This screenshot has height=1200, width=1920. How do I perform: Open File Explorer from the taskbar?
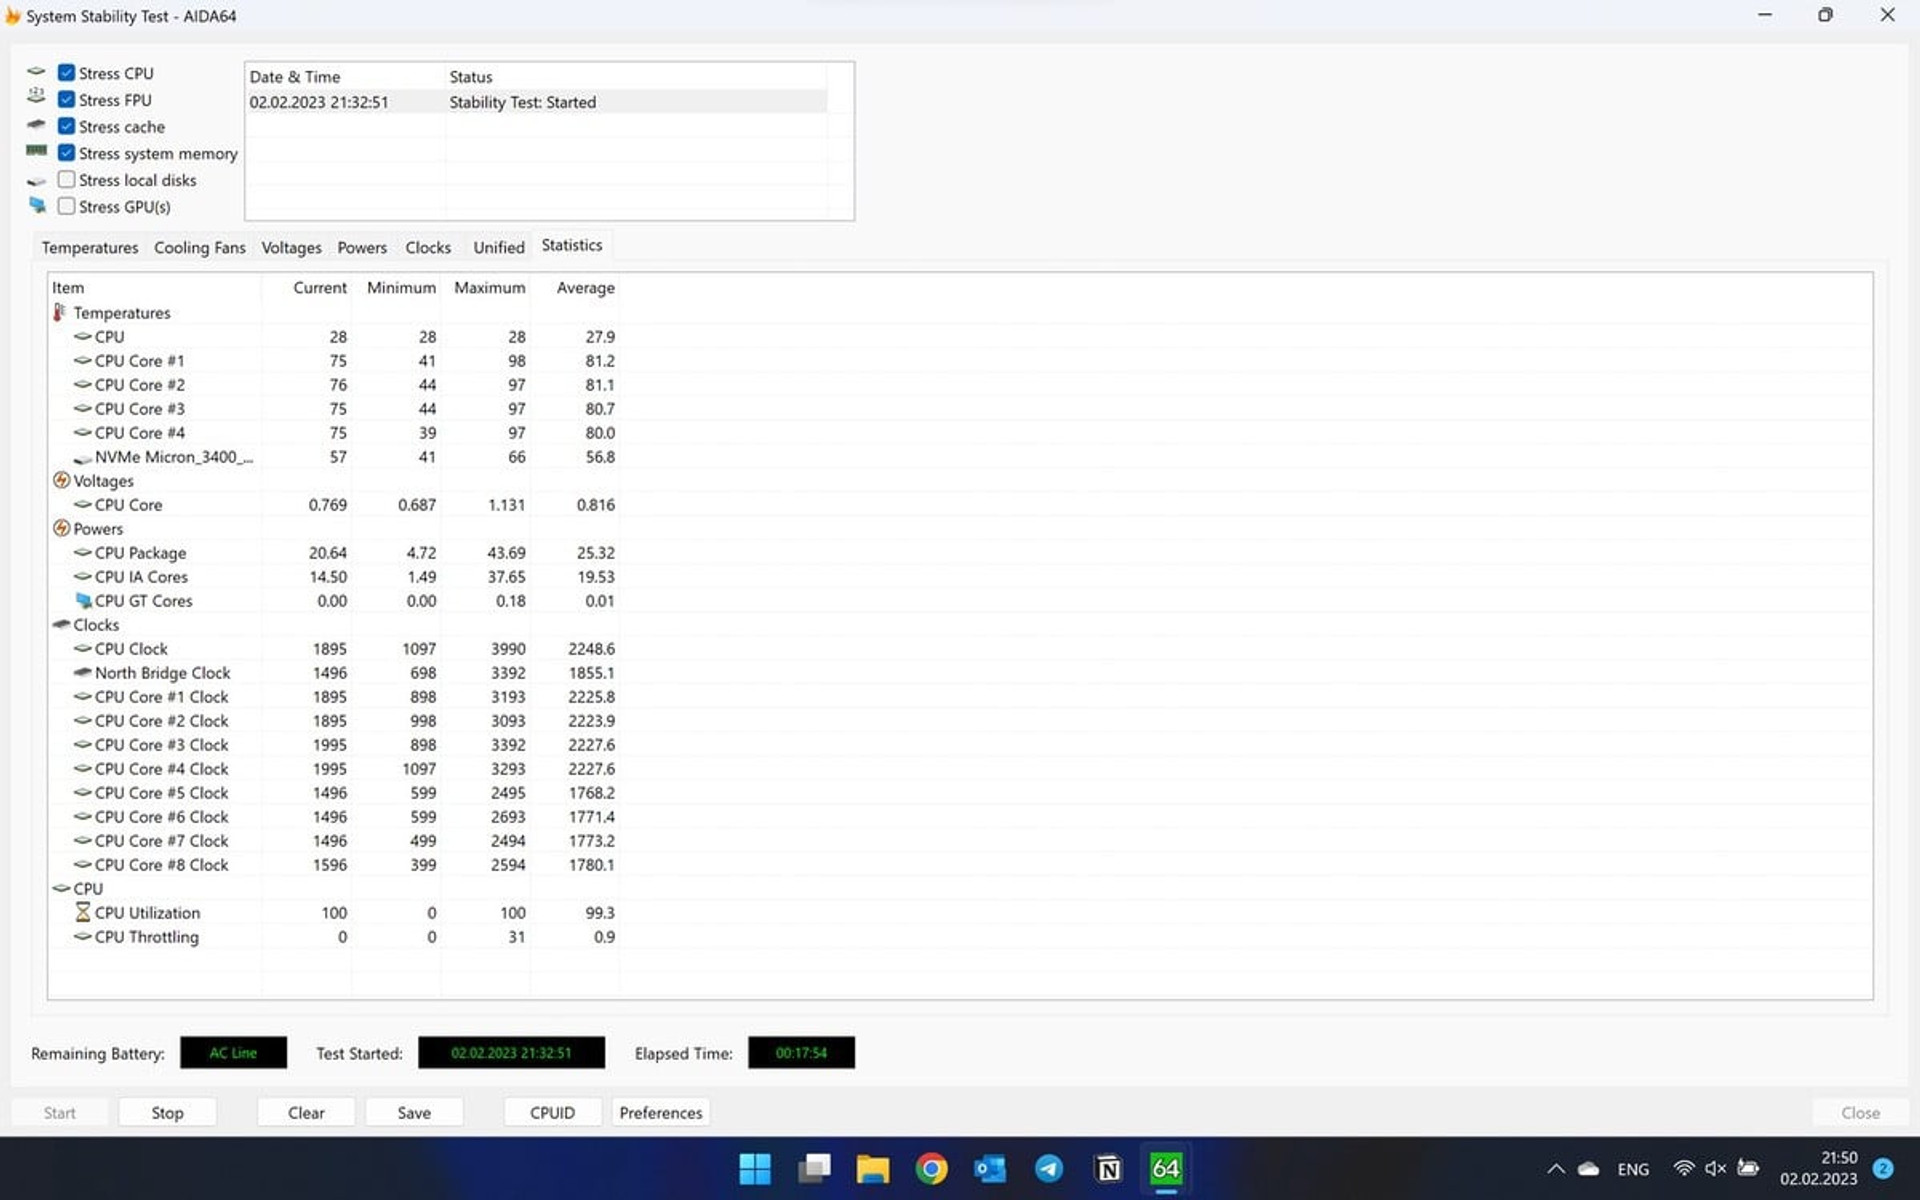click(x=872, y=1168)
